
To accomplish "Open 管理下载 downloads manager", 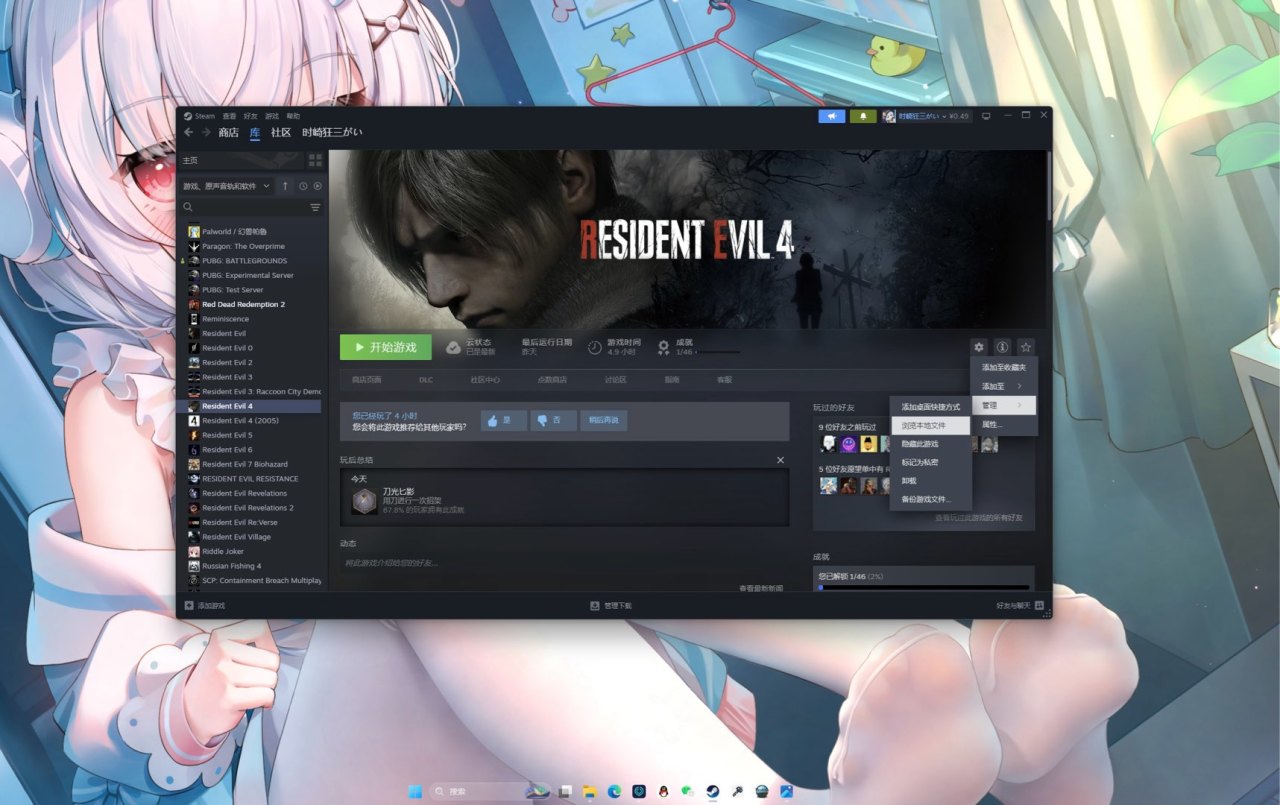I will pyautogui.click(x=611, y=606).
